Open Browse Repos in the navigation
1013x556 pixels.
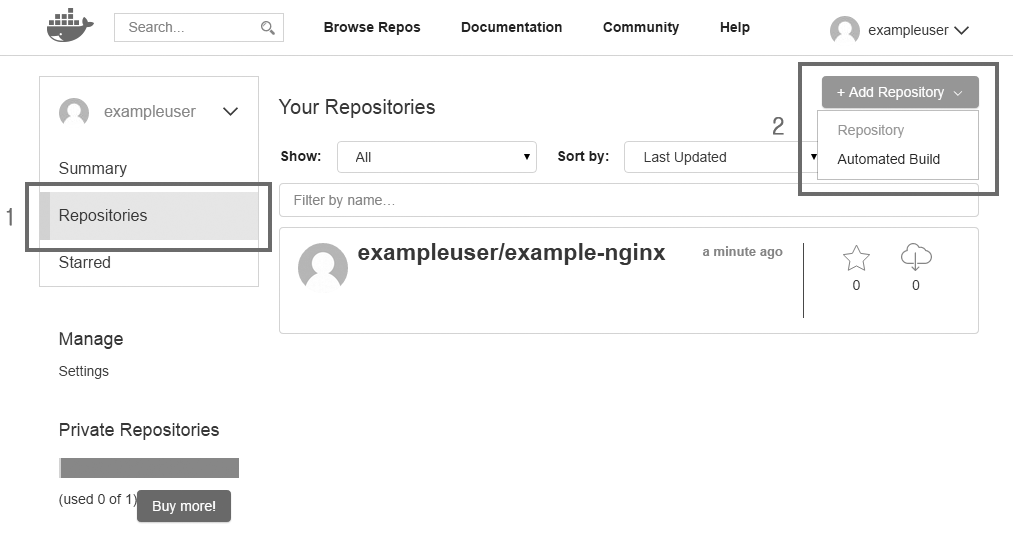click(x=372, y=27)
